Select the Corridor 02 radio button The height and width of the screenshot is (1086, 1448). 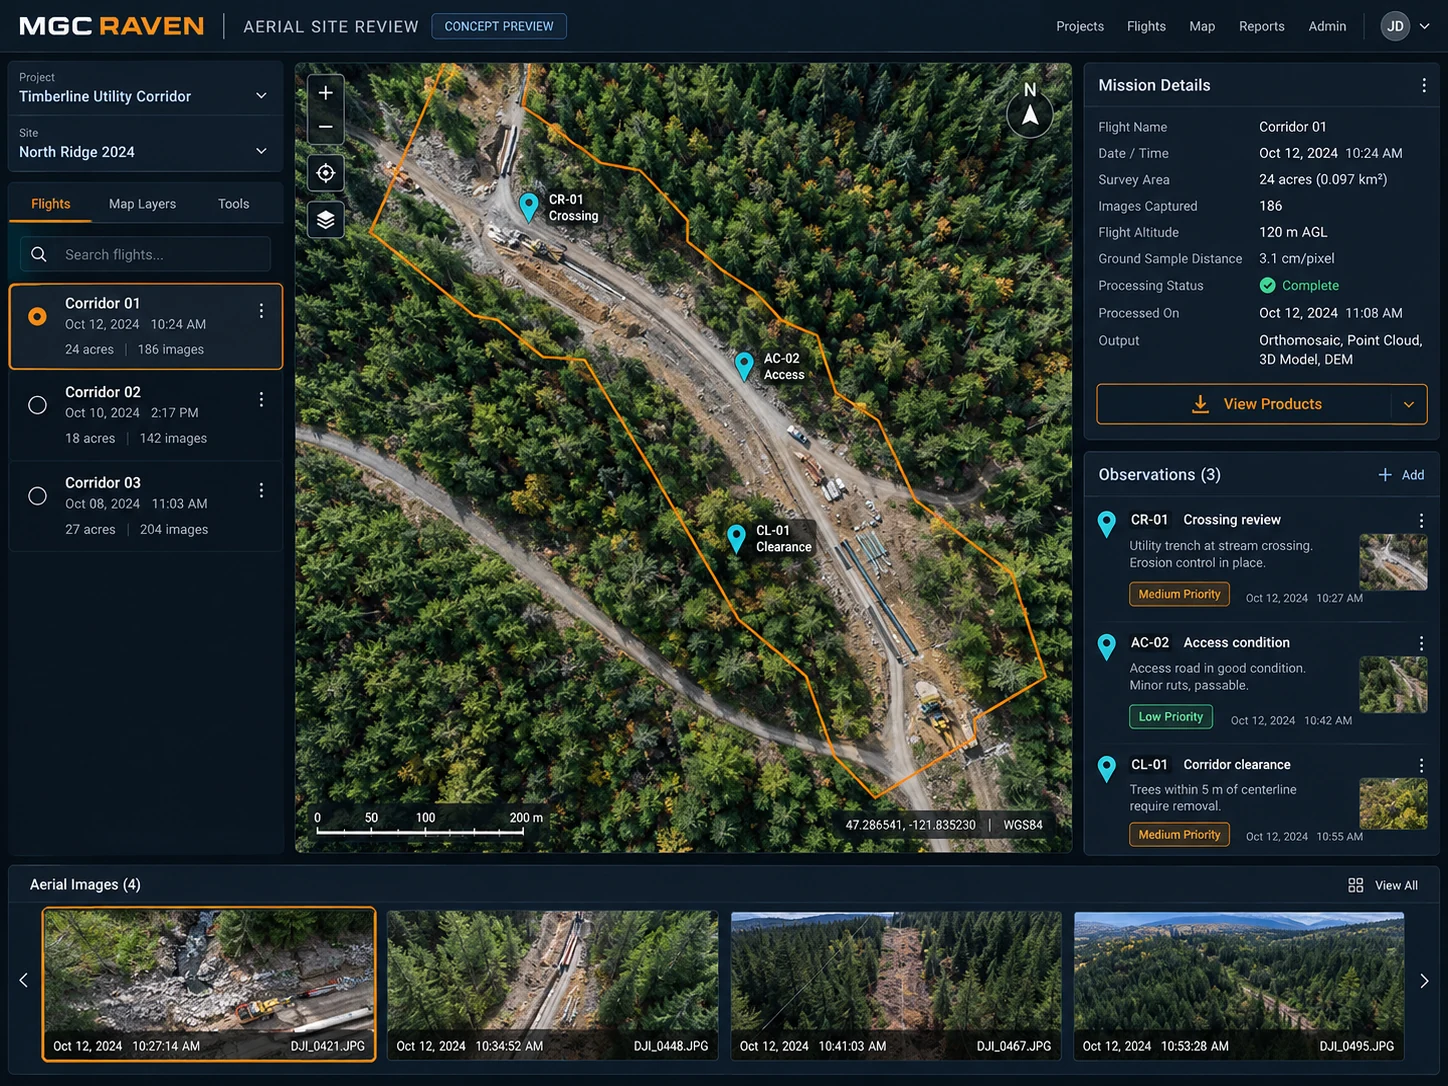click(37, 405)
